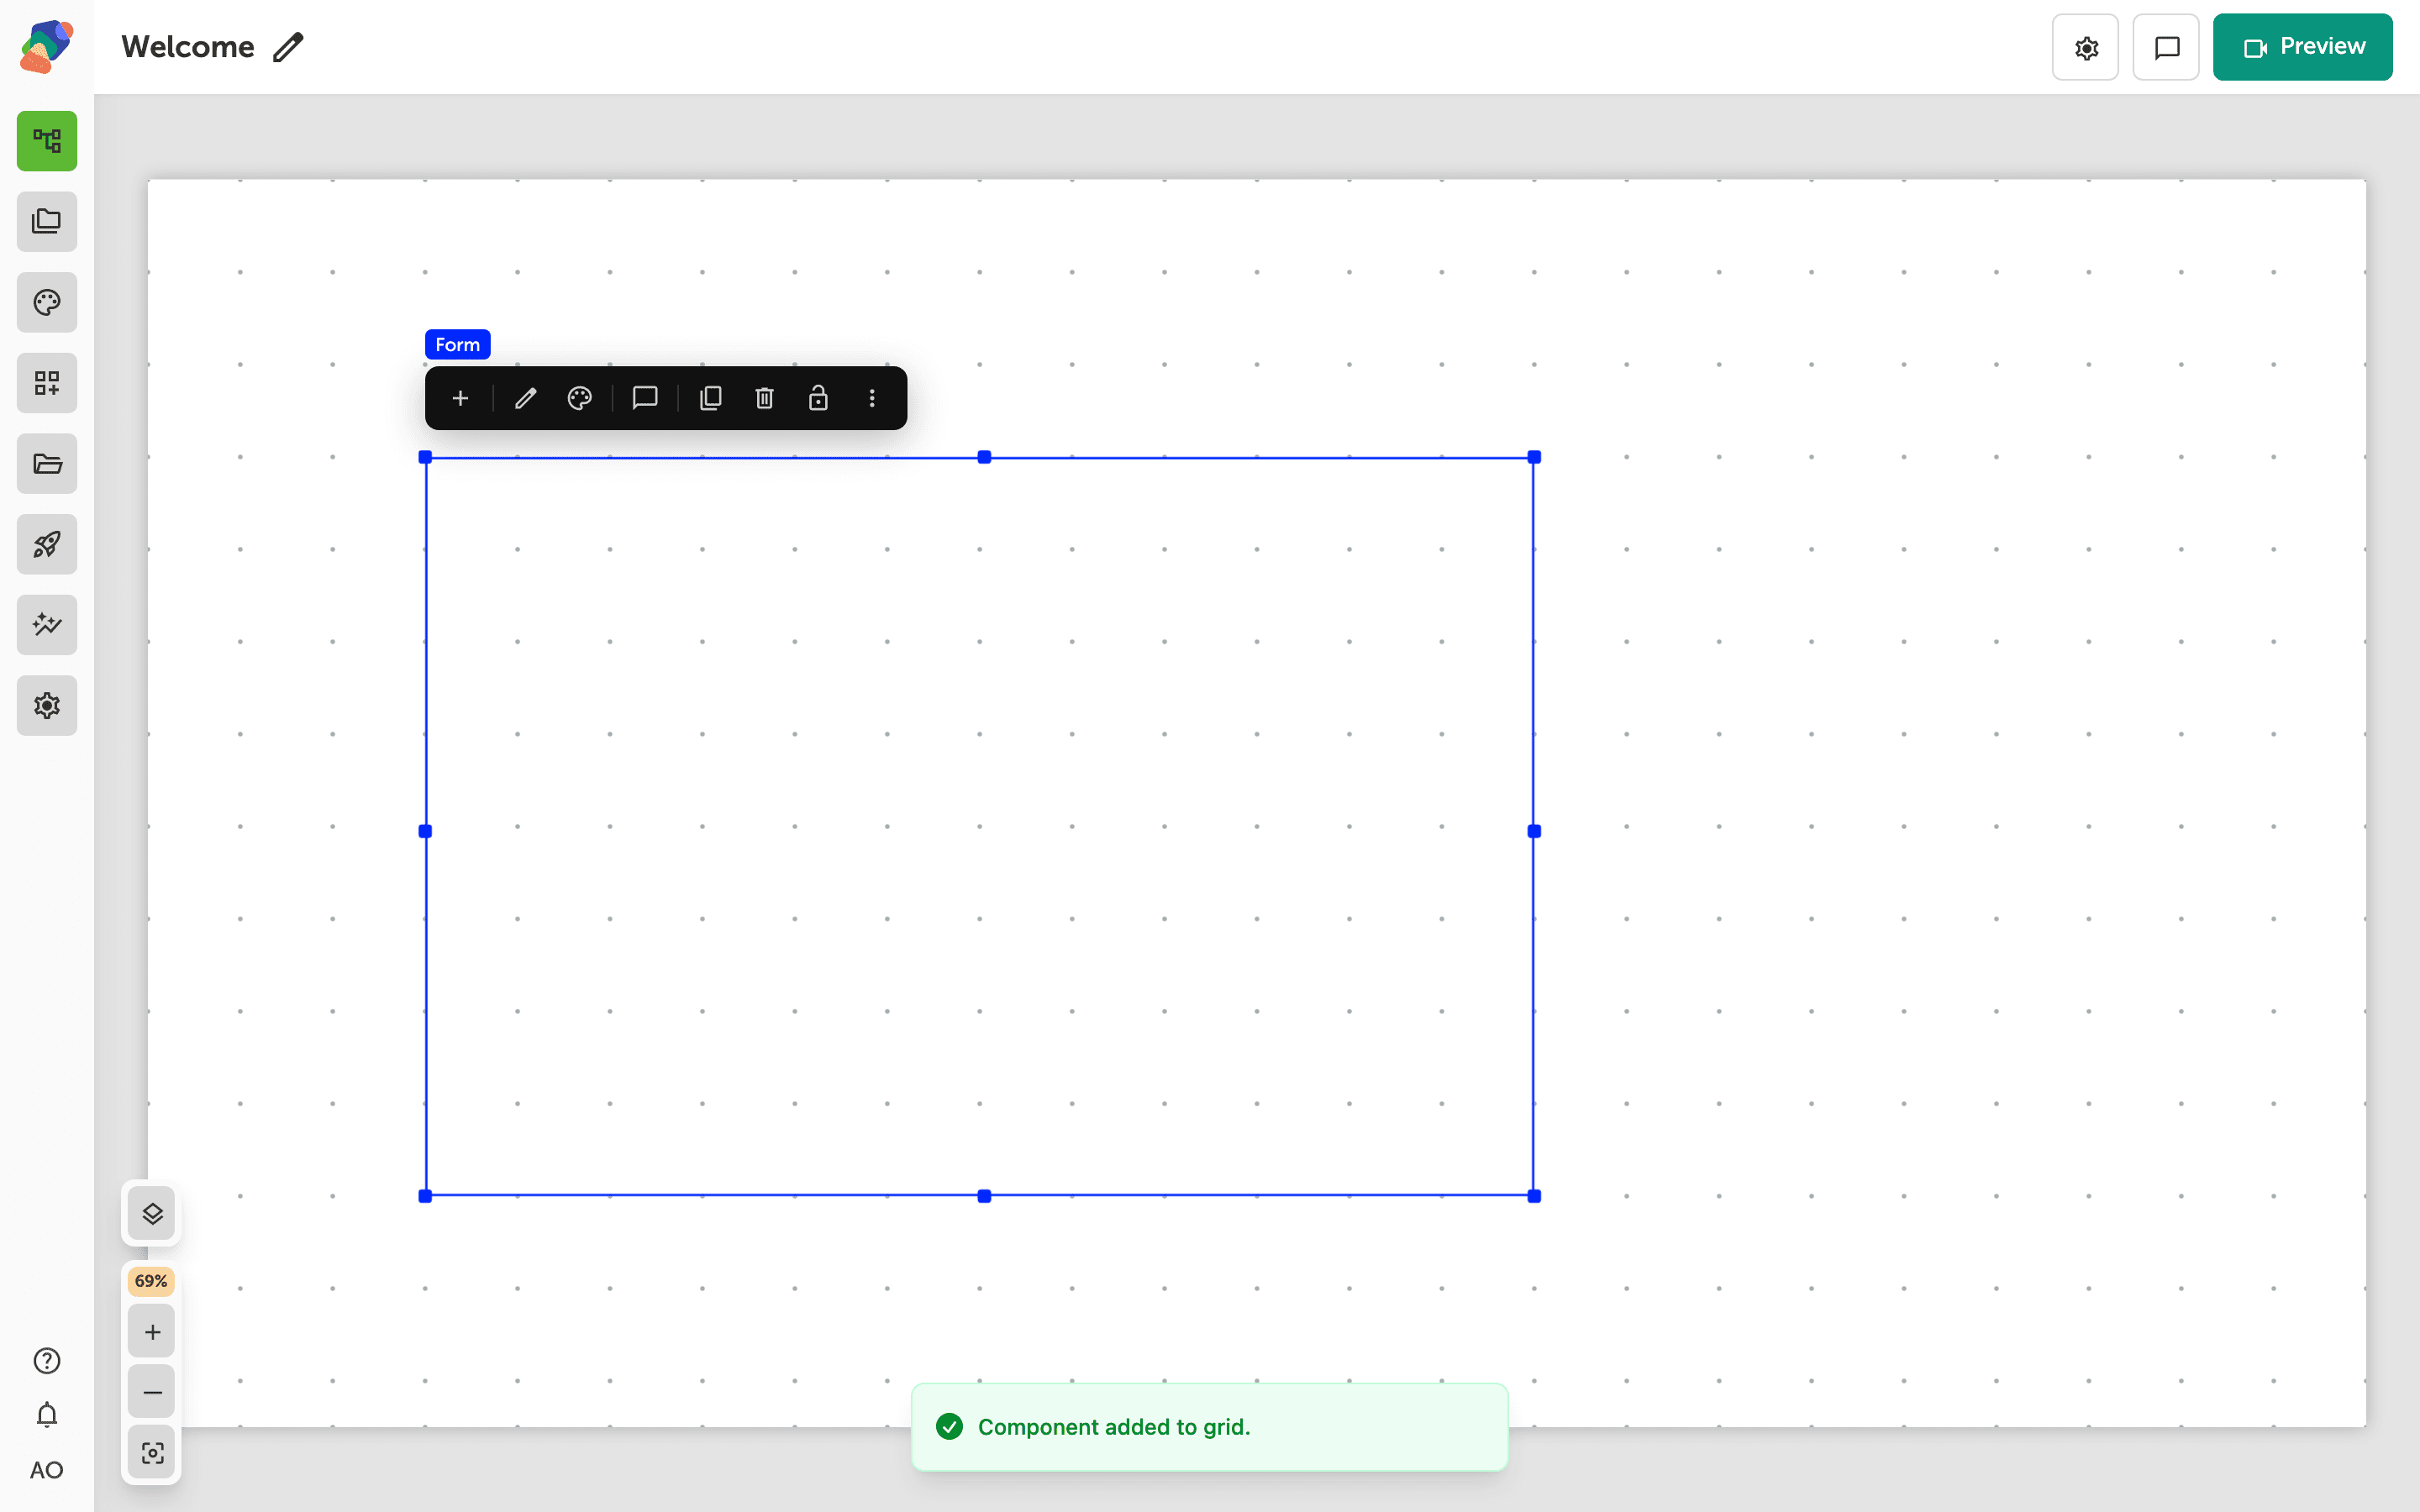Image resolution: width=2420 pixels, height=1512 pixels.
Task: Open notifications bell icon
Action: [x=47, y=1415]
